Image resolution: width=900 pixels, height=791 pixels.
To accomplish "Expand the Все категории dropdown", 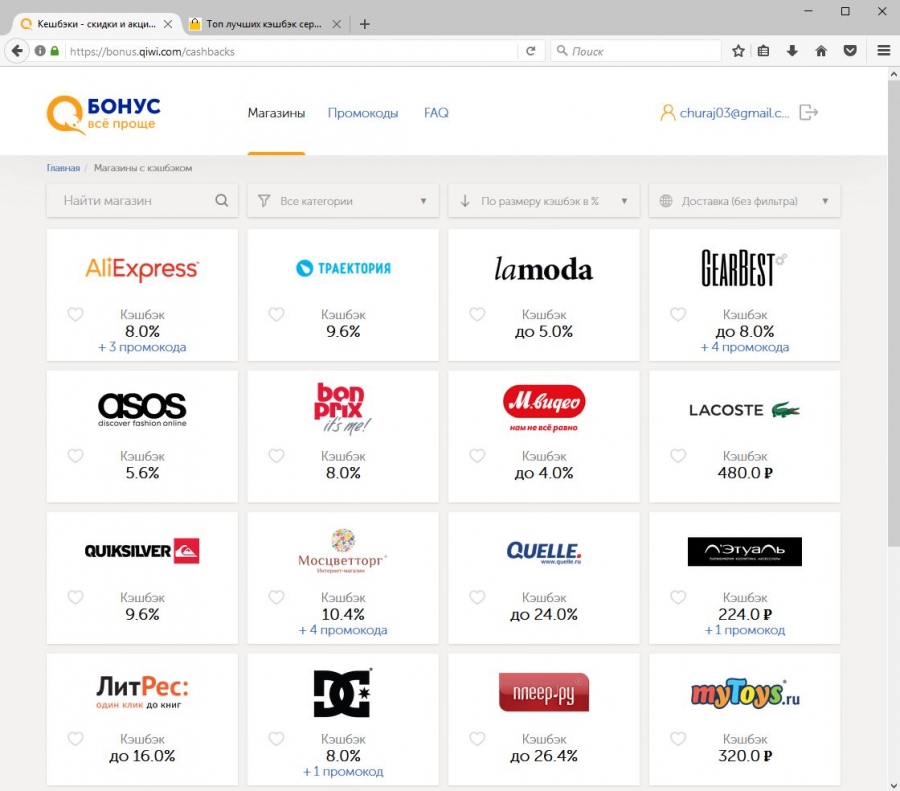I will click(343, 201).
